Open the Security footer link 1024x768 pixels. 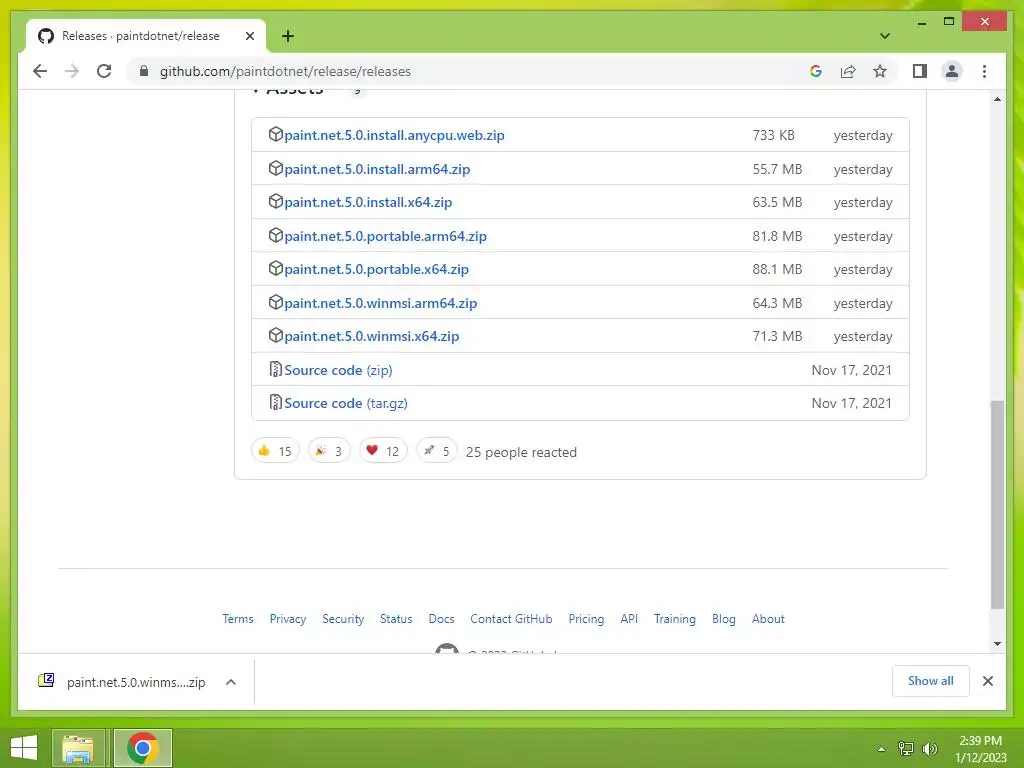click(x=343, y=618)
